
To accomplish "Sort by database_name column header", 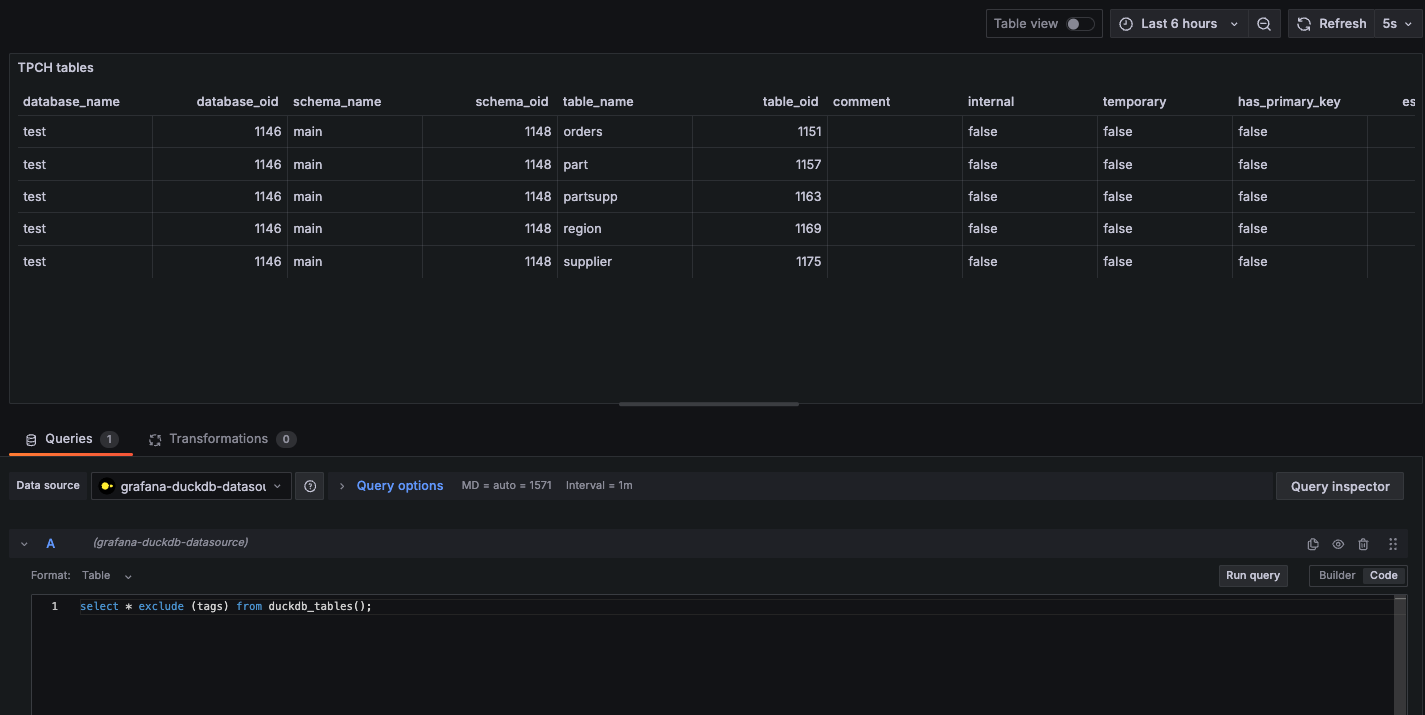I will (71, 101).
